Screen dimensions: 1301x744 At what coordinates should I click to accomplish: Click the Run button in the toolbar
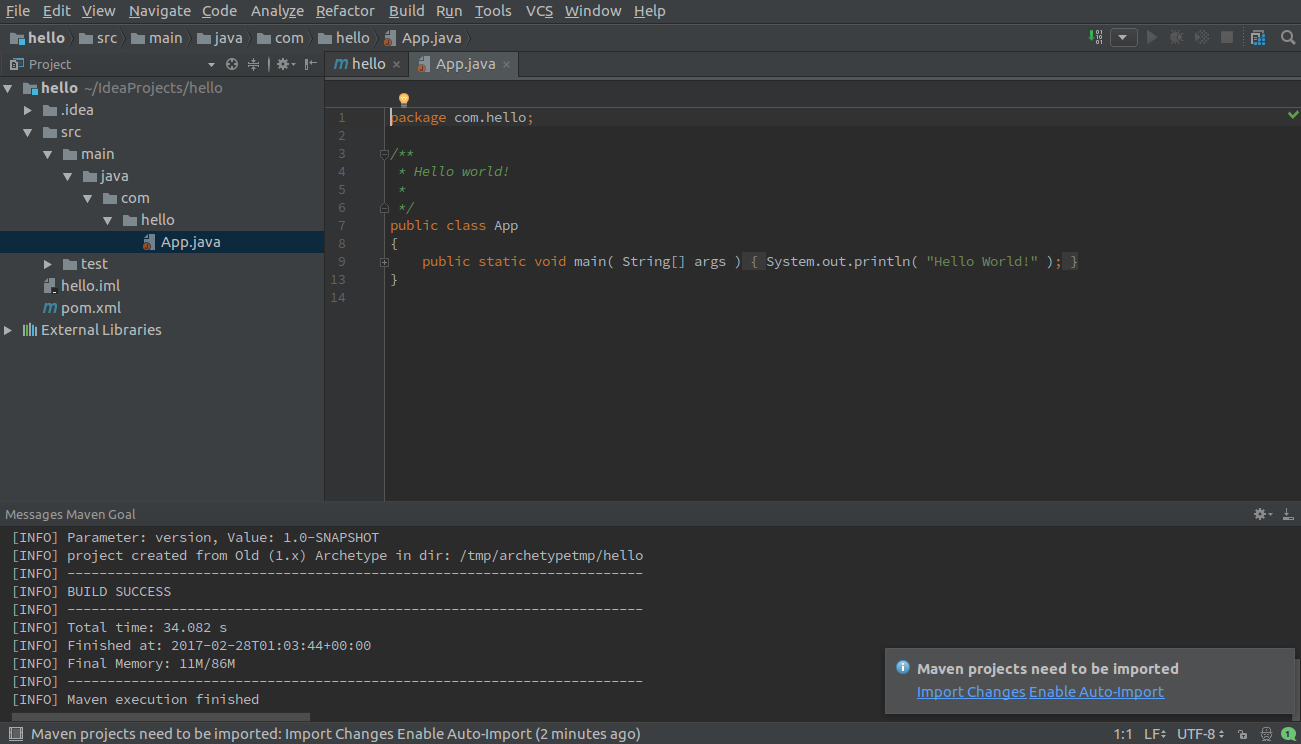(1152, 37)
